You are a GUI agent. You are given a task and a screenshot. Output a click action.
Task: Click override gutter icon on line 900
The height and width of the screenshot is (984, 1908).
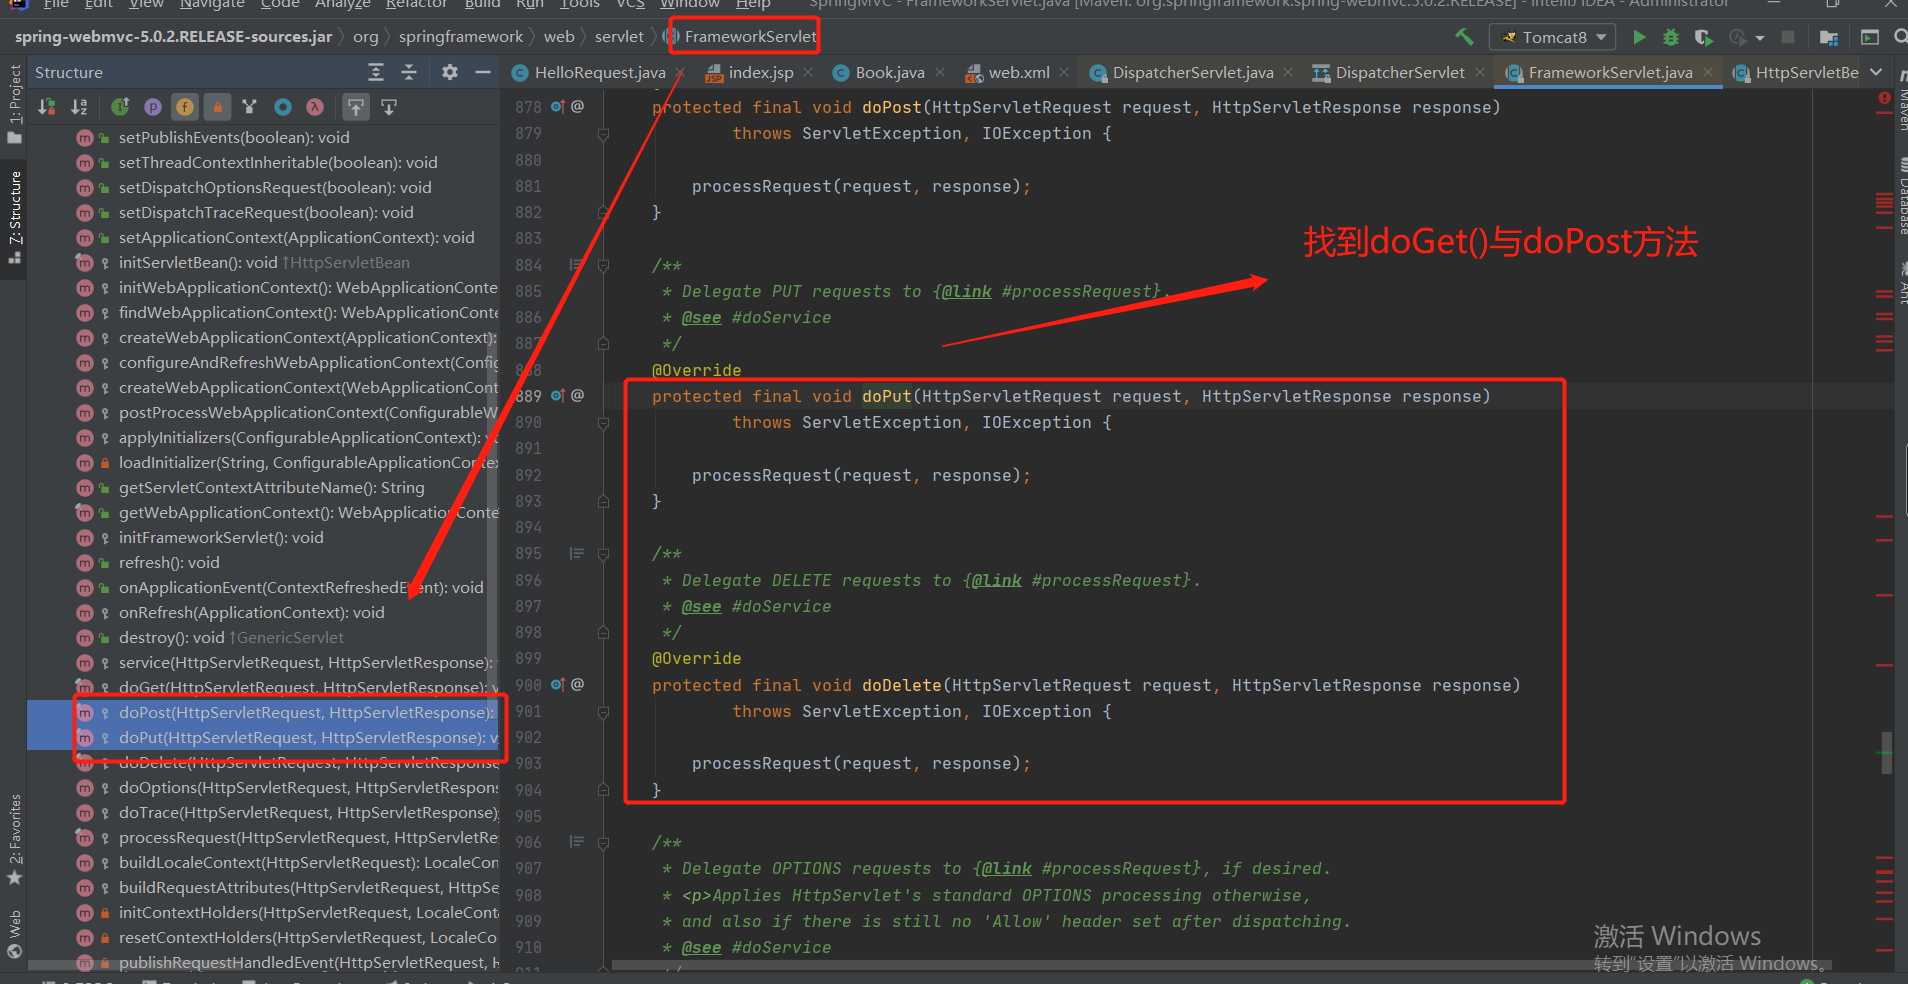pyautogui.click(x=558, y=684)
